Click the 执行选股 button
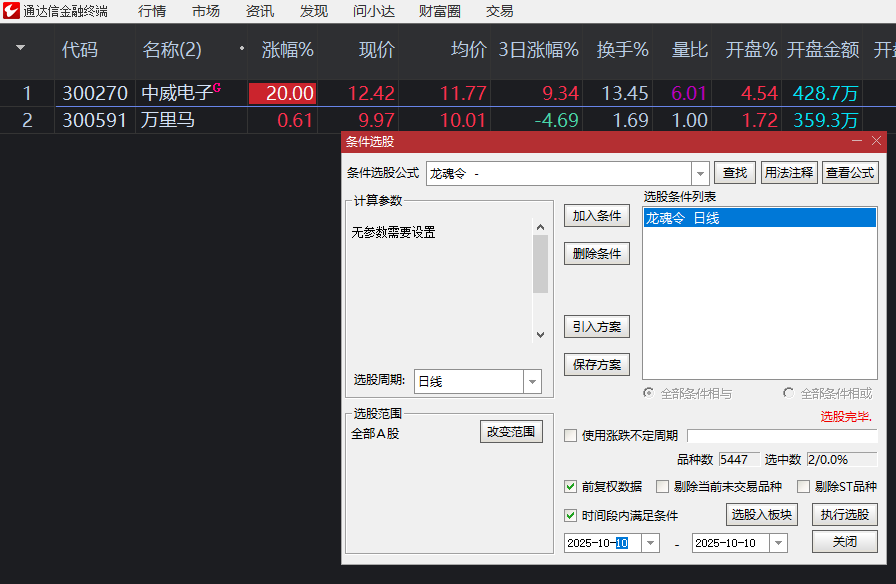The width and height of the screenshot is (896, 584). pos(844,515)
